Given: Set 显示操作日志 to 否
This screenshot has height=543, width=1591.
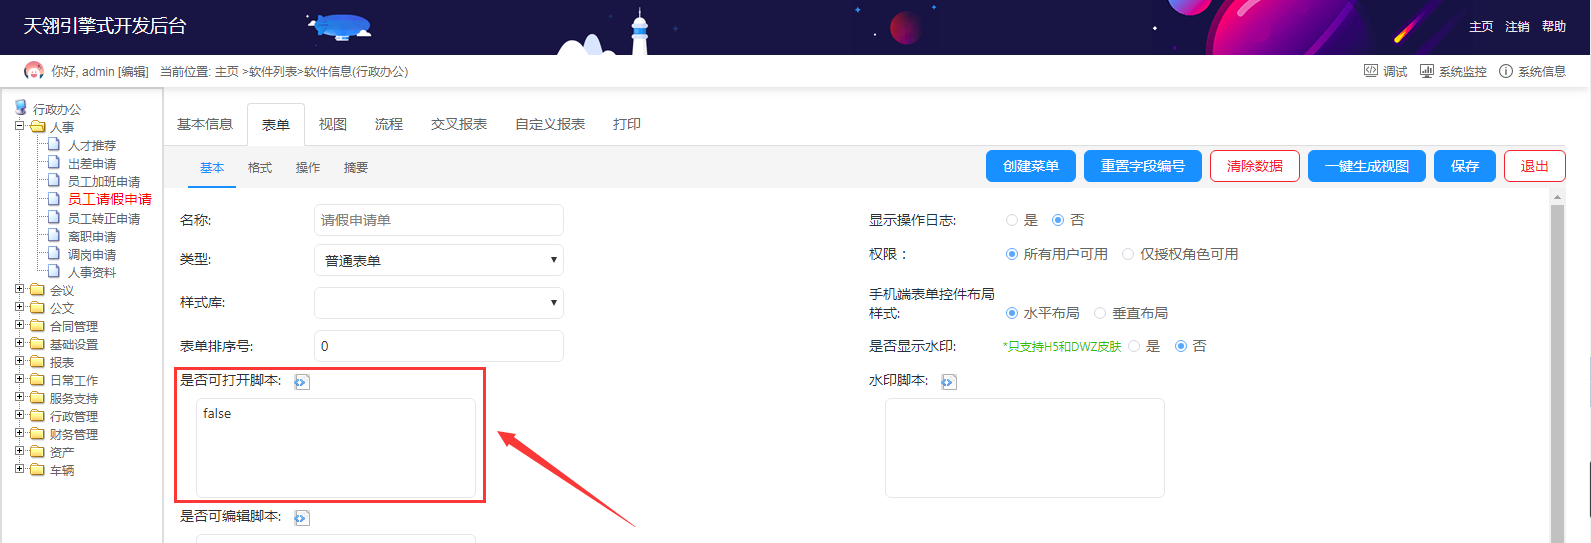Looking at the screenshot, I should click(1058, 220).
